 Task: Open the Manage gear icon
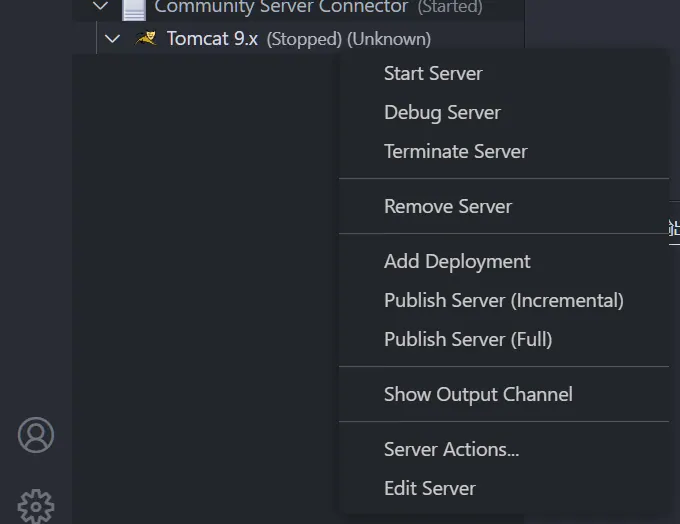[x=36, y=505]
